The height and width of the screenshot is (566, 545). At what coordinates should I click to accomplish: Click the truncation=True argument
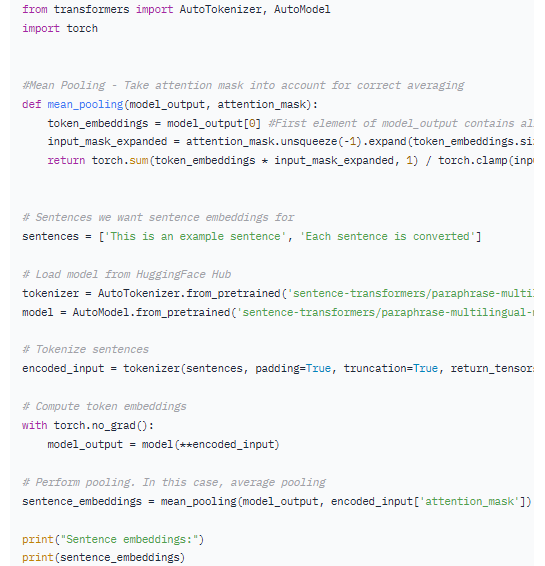pos(391,369)
